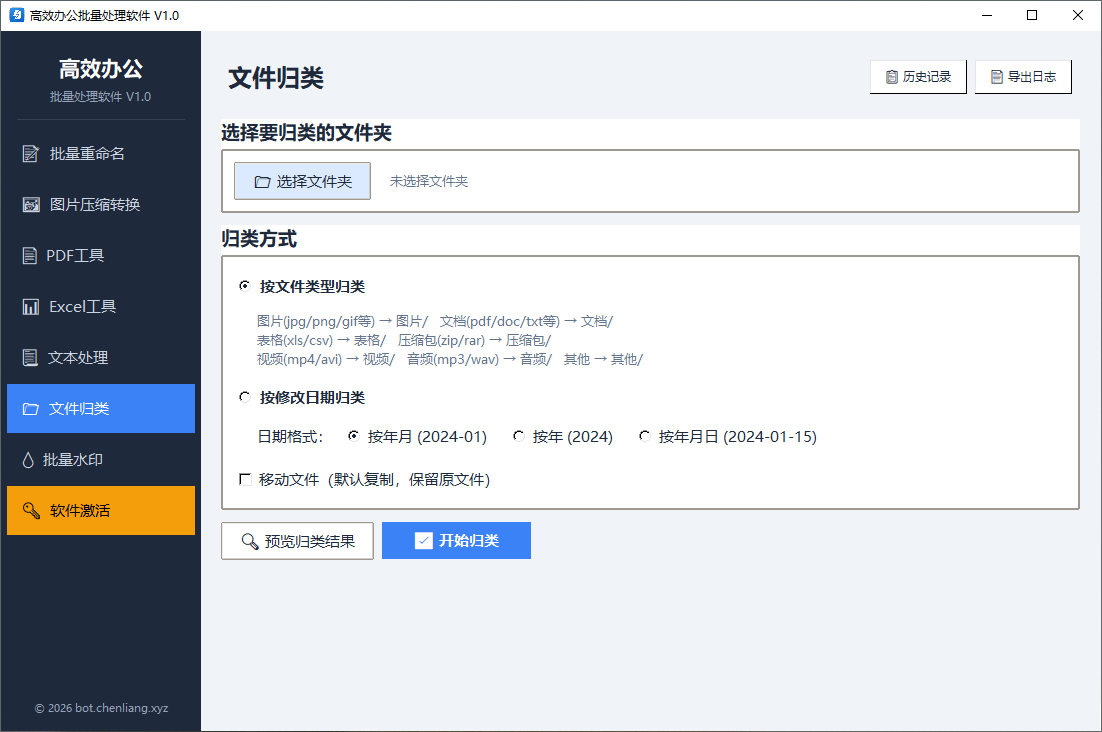Click the magnifier icon on 预览归类结果
The image size is (1102, 732).
tap(249, 541)
